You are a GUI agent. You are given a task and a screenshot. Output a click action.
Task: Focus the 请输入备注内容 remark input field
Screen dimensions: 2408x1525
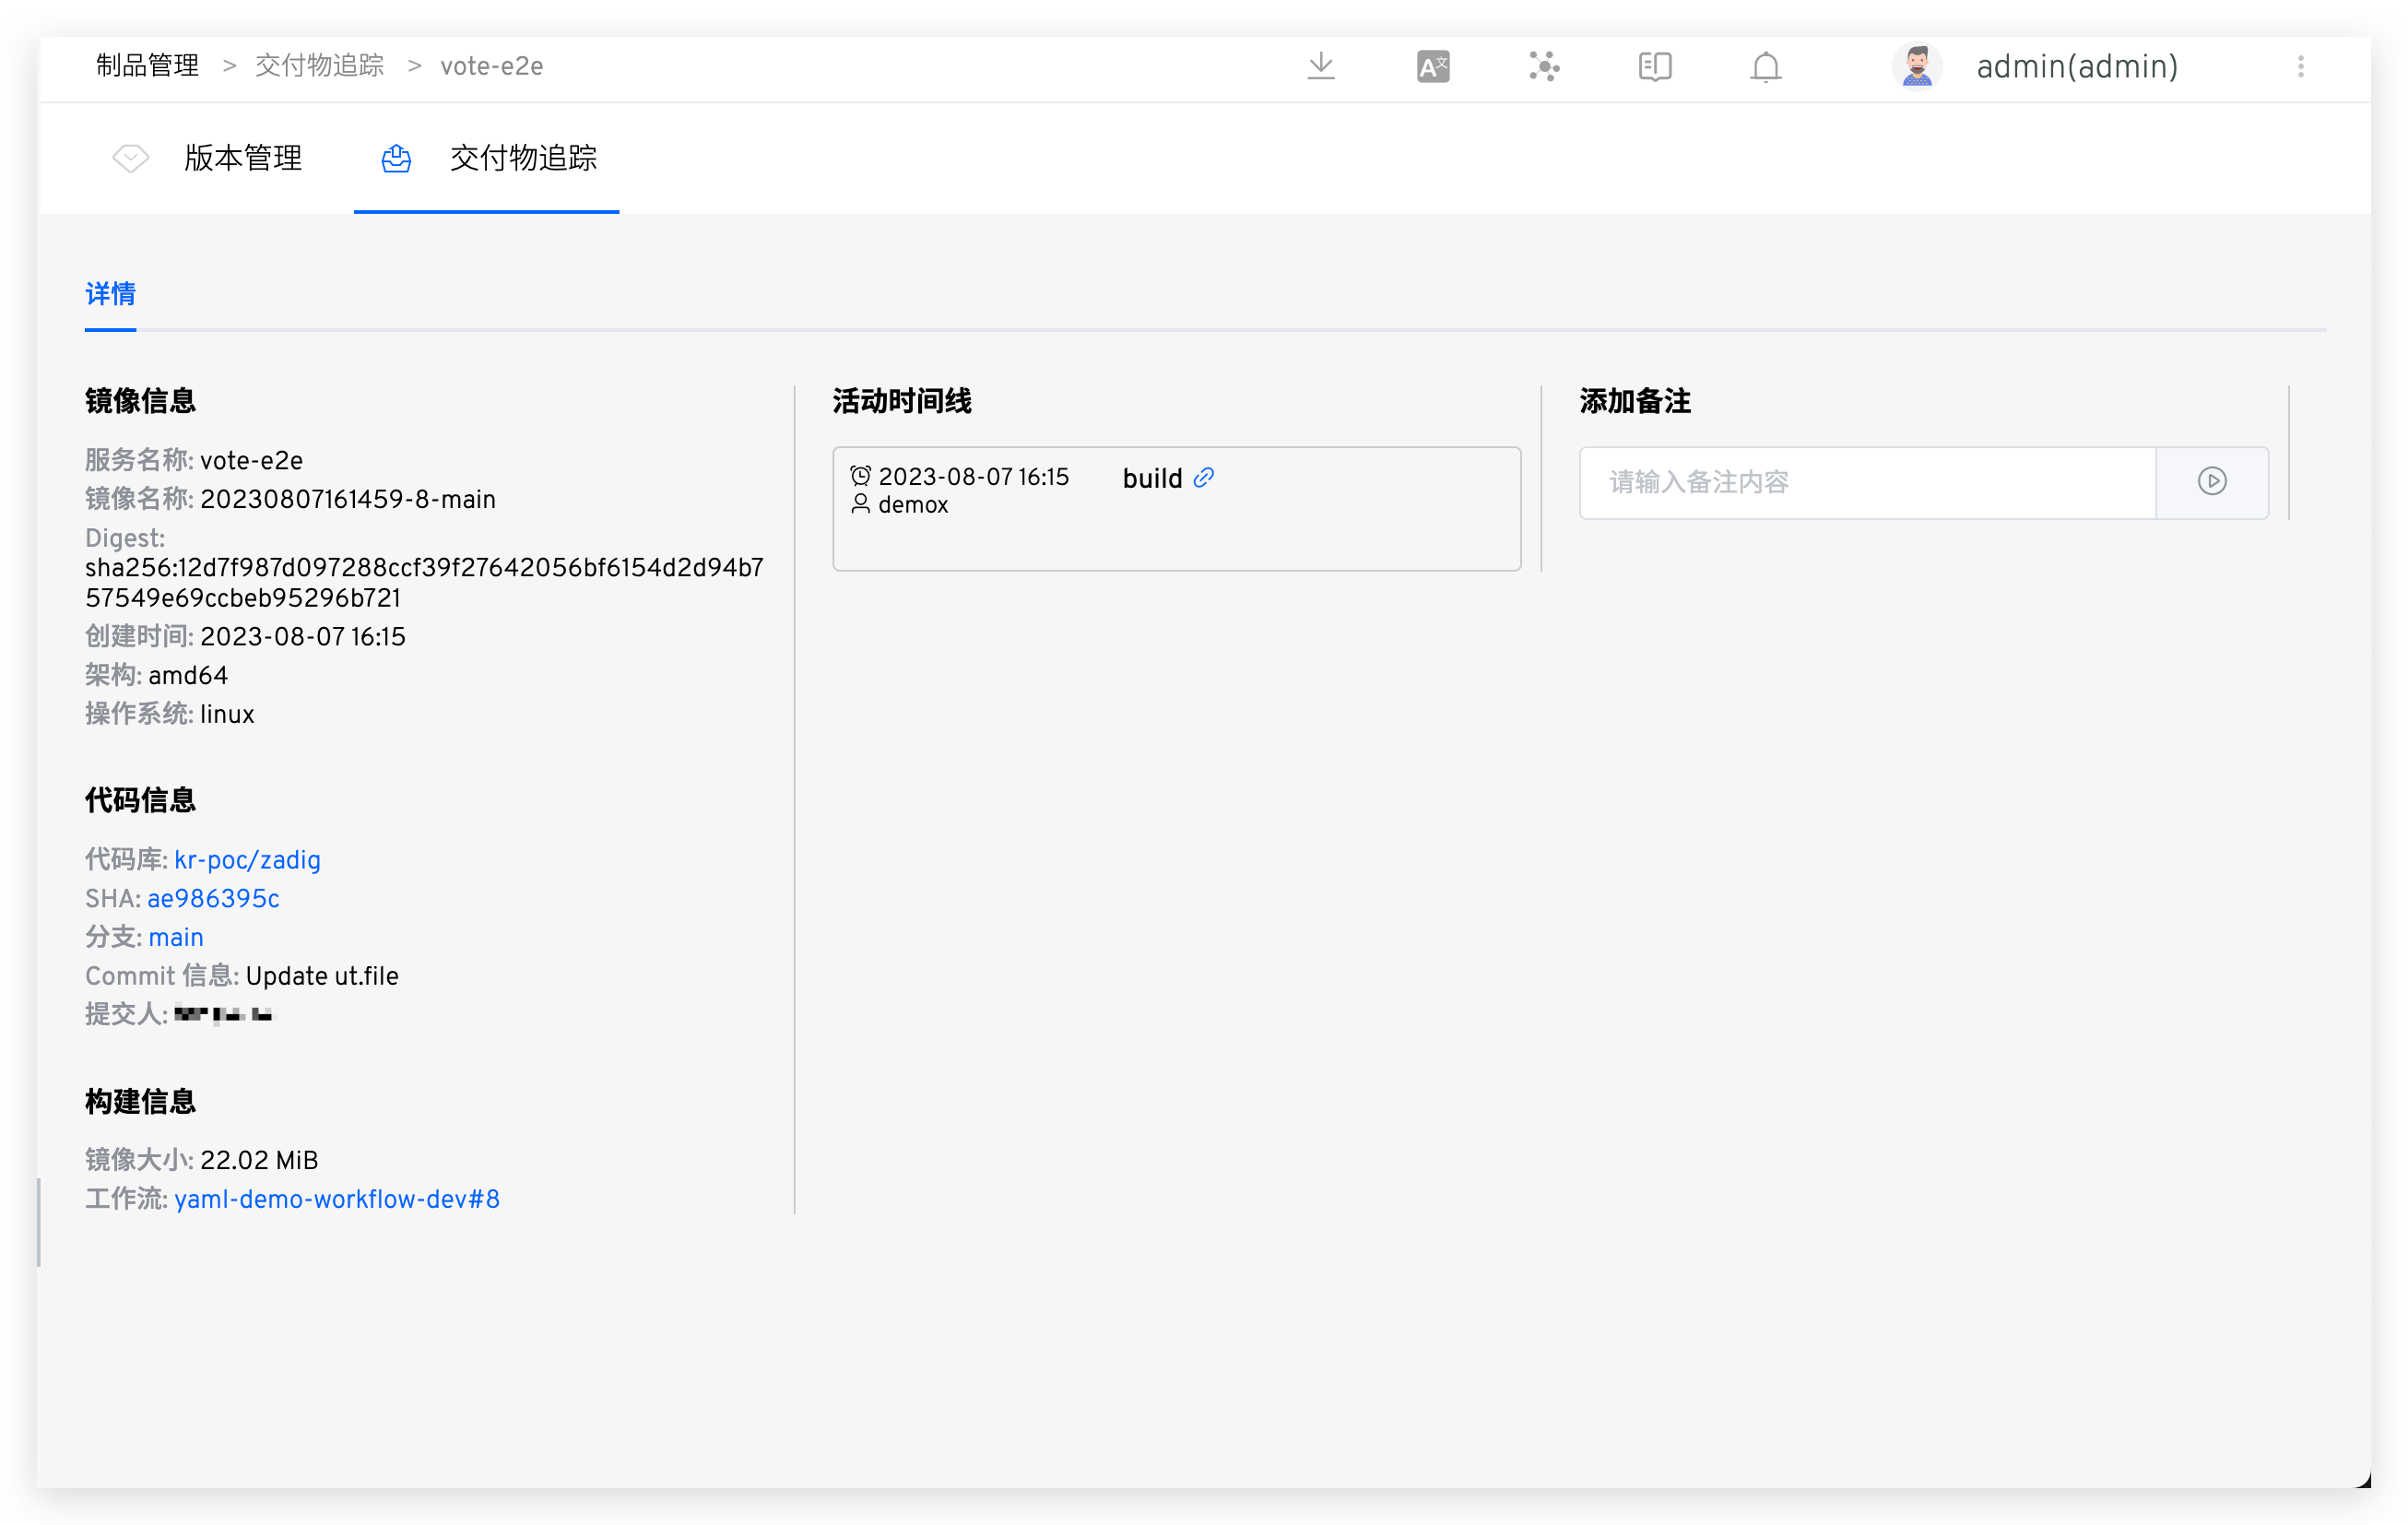point(1866,482)
